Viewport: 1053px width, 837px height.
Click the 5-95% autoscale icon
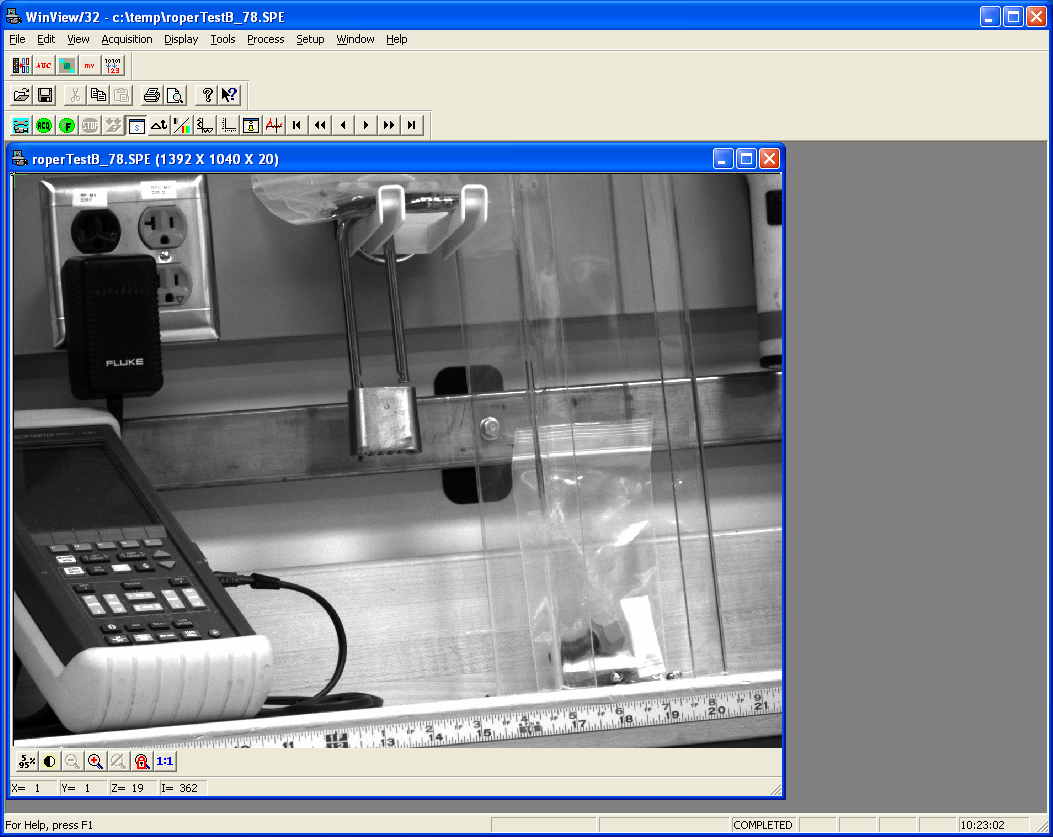tap(27, 761)
